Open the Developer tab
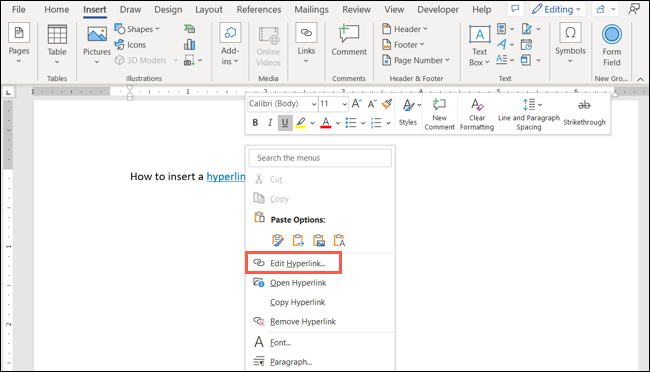This screenshot has width=650, height=372. coord(438,9)
